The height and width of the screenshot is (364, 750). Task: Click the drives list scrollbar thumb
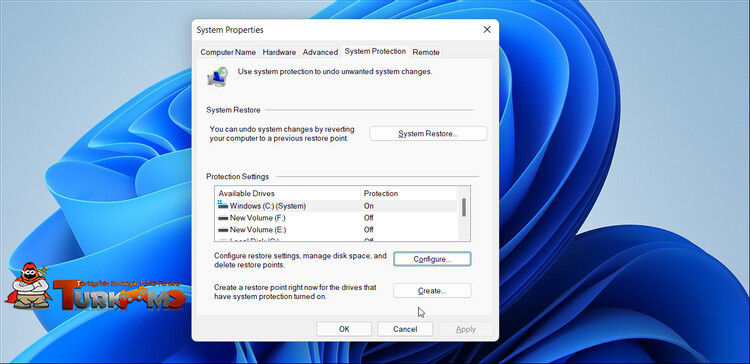click(463, 208)
